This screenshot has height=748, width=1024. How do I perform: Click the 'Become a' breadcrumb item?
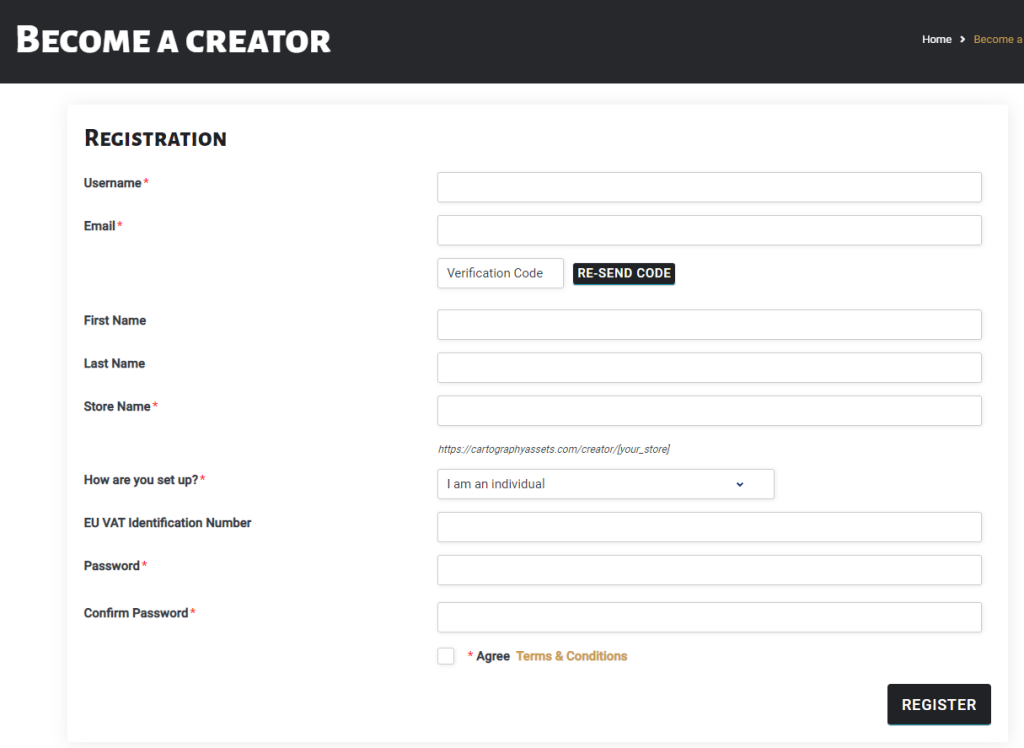coord(998,39)
